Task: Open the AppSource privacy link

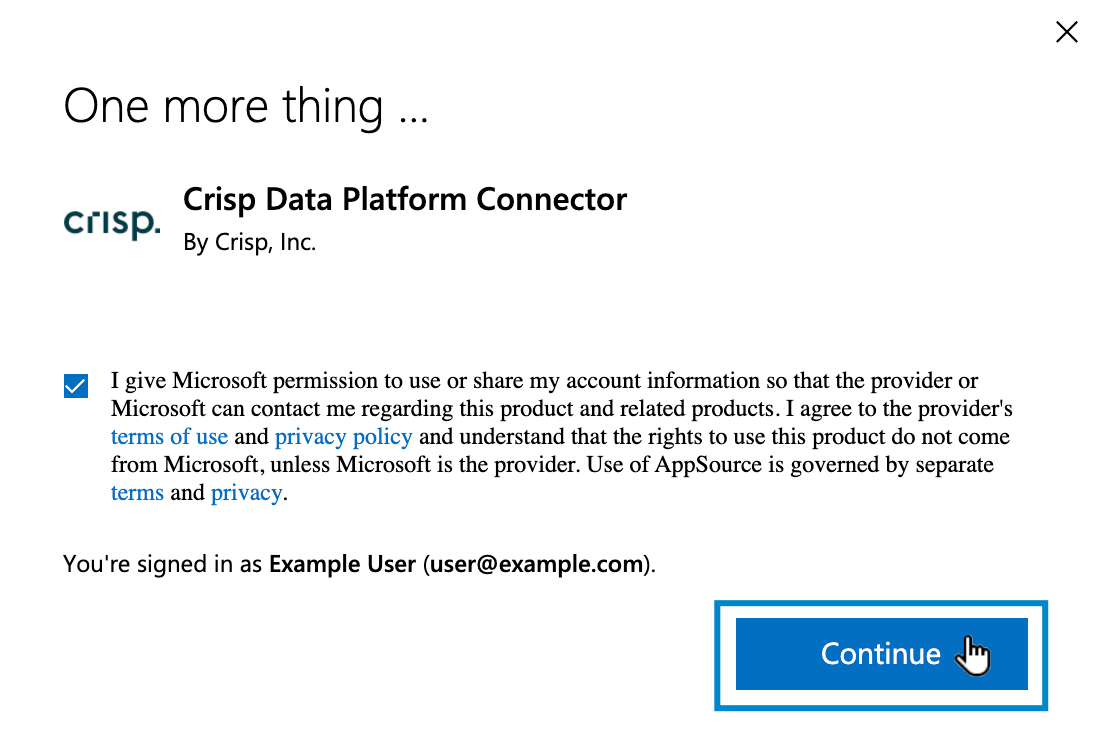Action: tap(246, 493)
